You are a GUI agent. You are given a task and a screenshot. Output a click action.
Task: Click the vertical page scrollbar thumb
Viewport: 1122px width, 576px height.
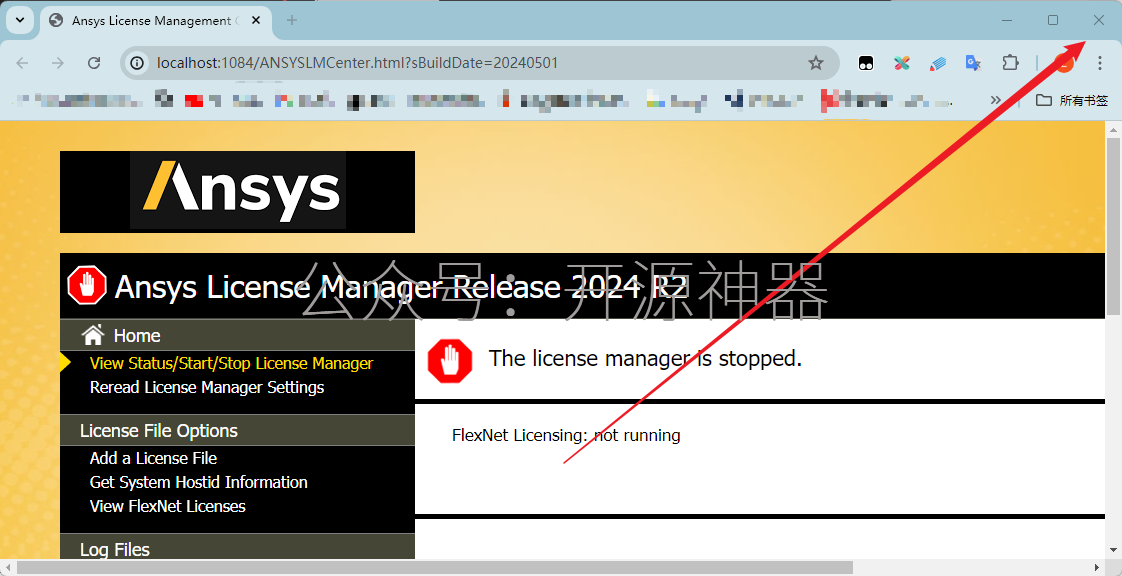1113,225
